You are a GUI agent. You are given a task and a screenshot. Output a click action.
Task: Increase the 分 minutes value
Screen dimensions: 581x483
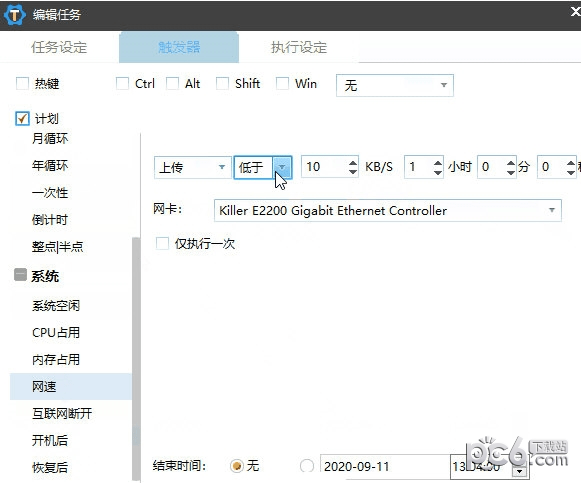pos(511,162)
